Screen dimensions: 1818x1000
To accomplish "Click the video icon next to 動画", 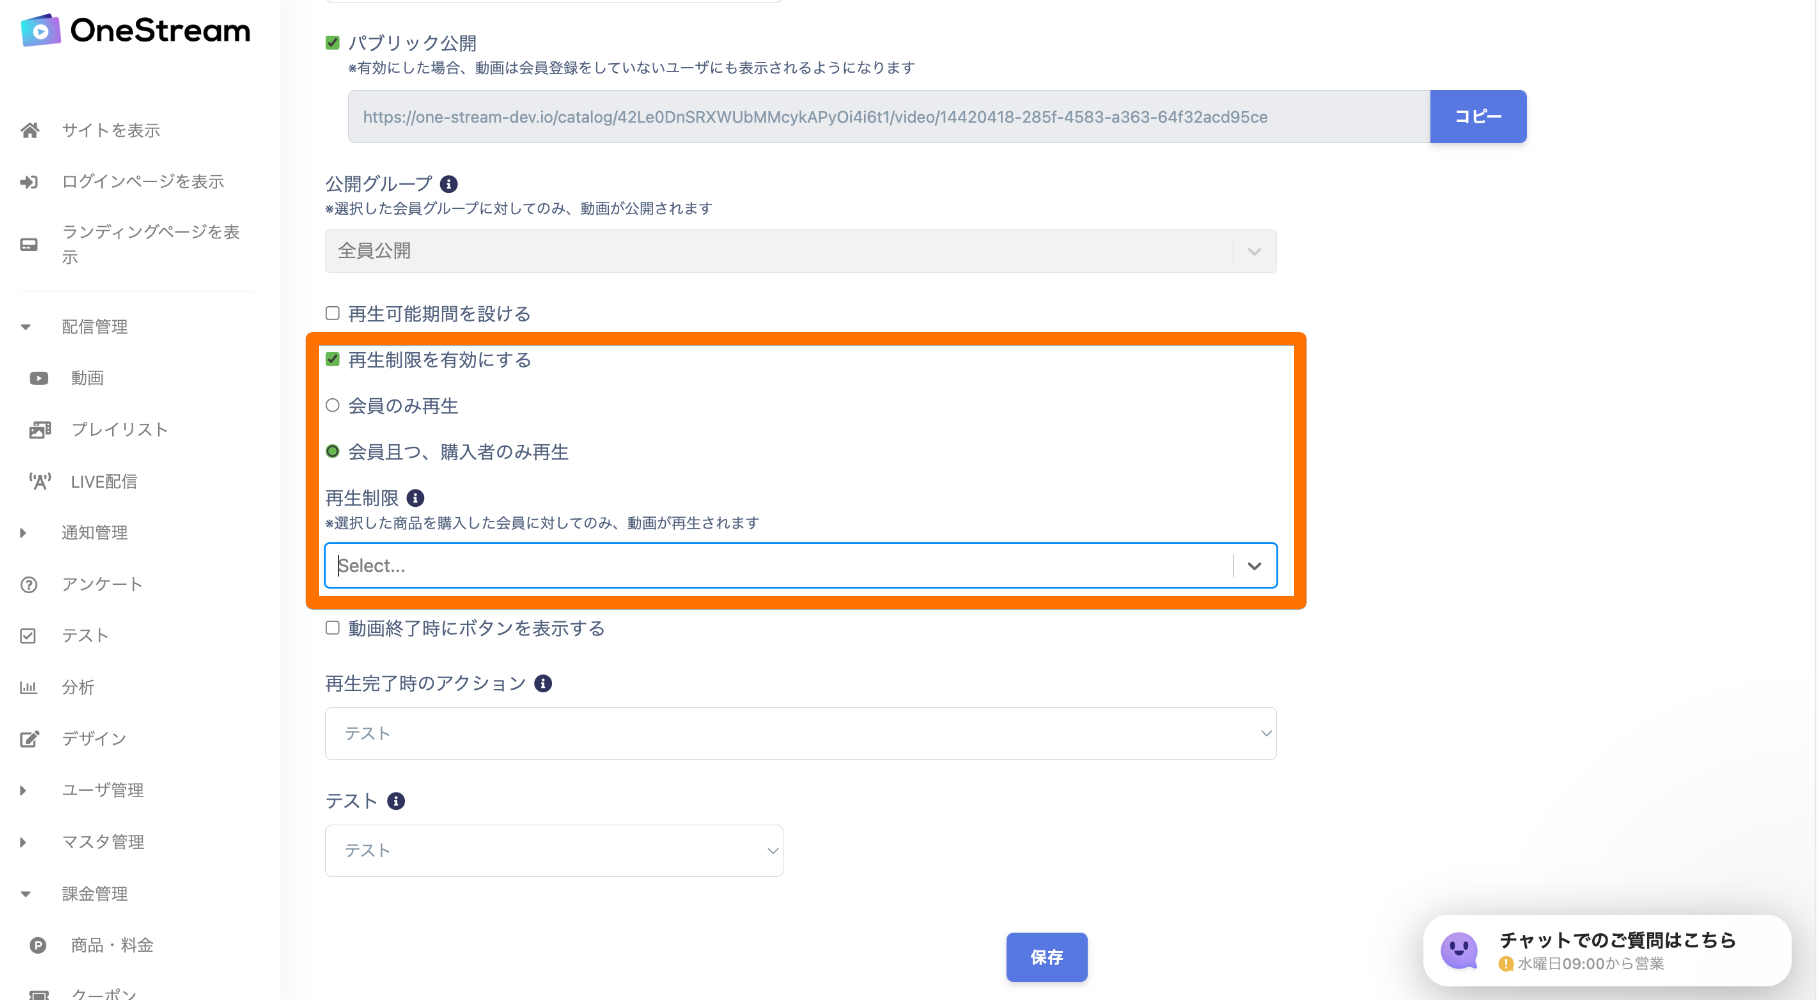I will (x=39, y=378).
